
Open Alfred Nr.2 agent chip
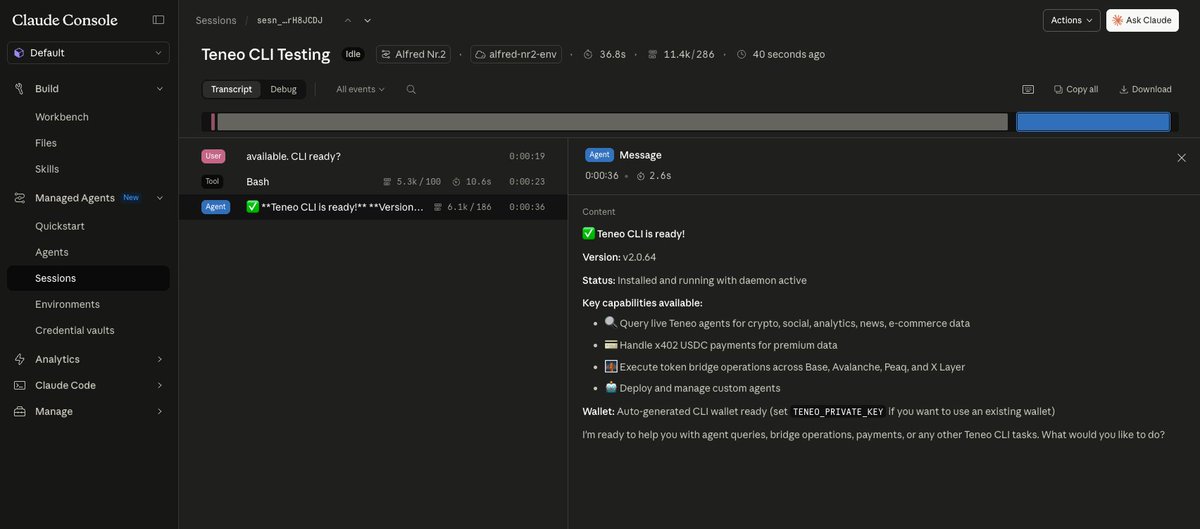click(x=414, y=54)
